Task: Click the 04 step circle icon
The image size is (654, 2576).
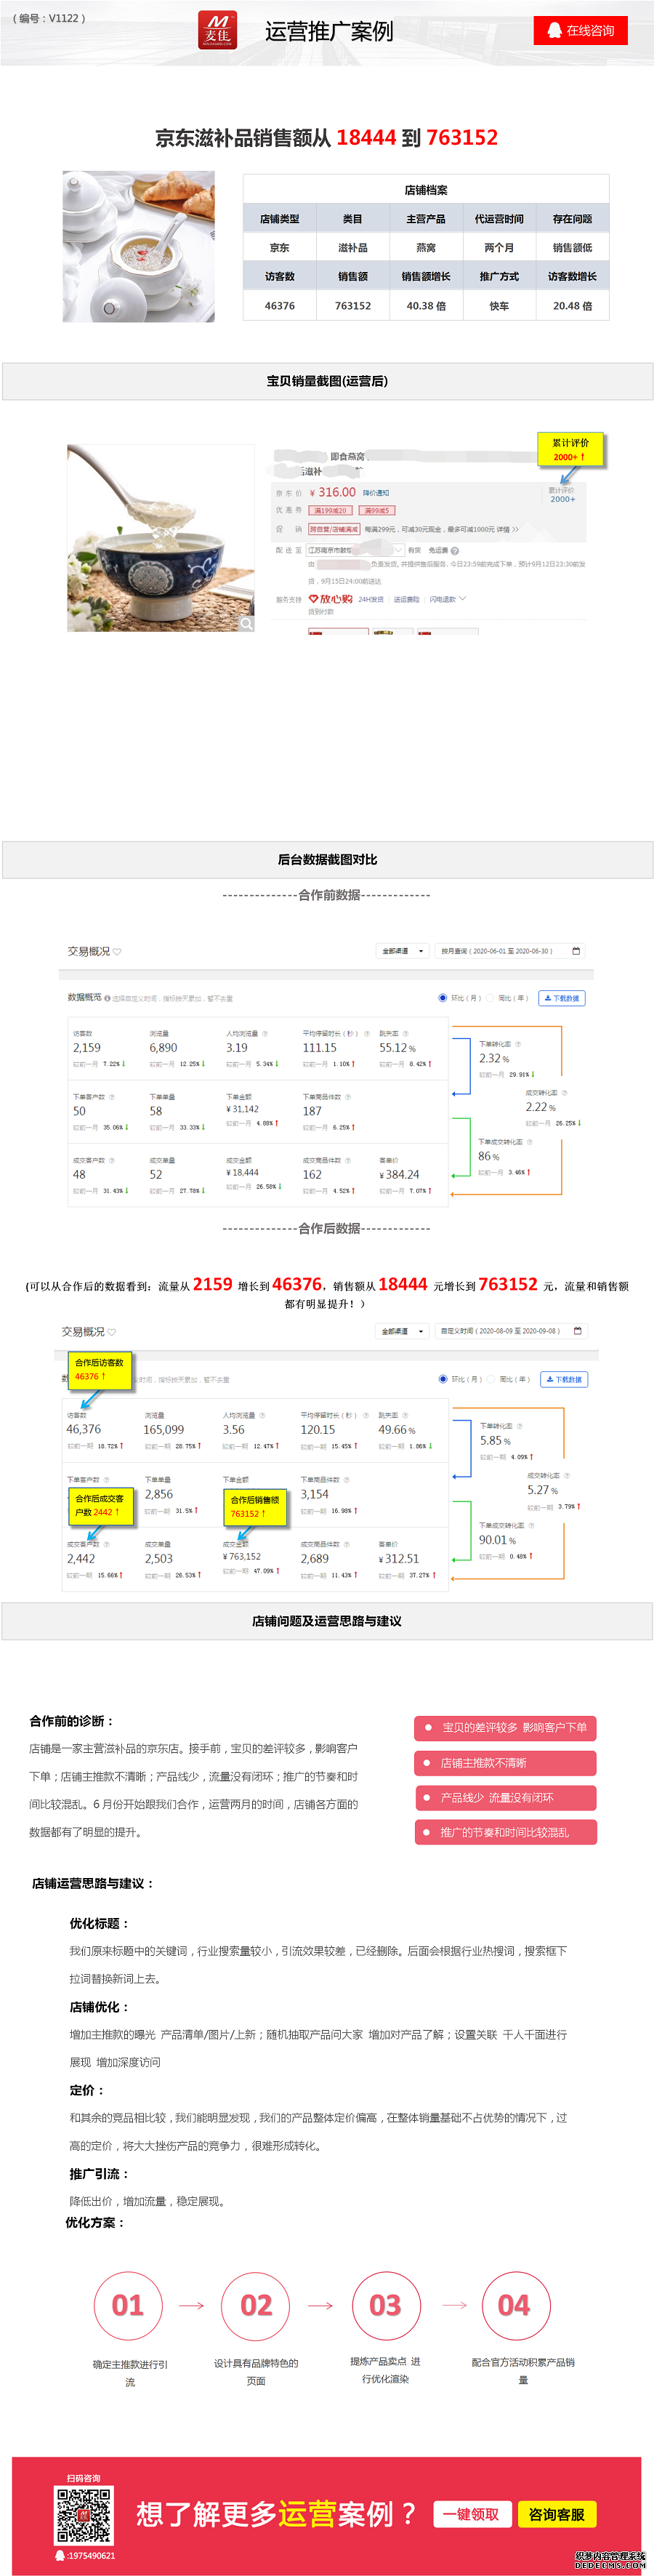Action: coord(514,2306)
